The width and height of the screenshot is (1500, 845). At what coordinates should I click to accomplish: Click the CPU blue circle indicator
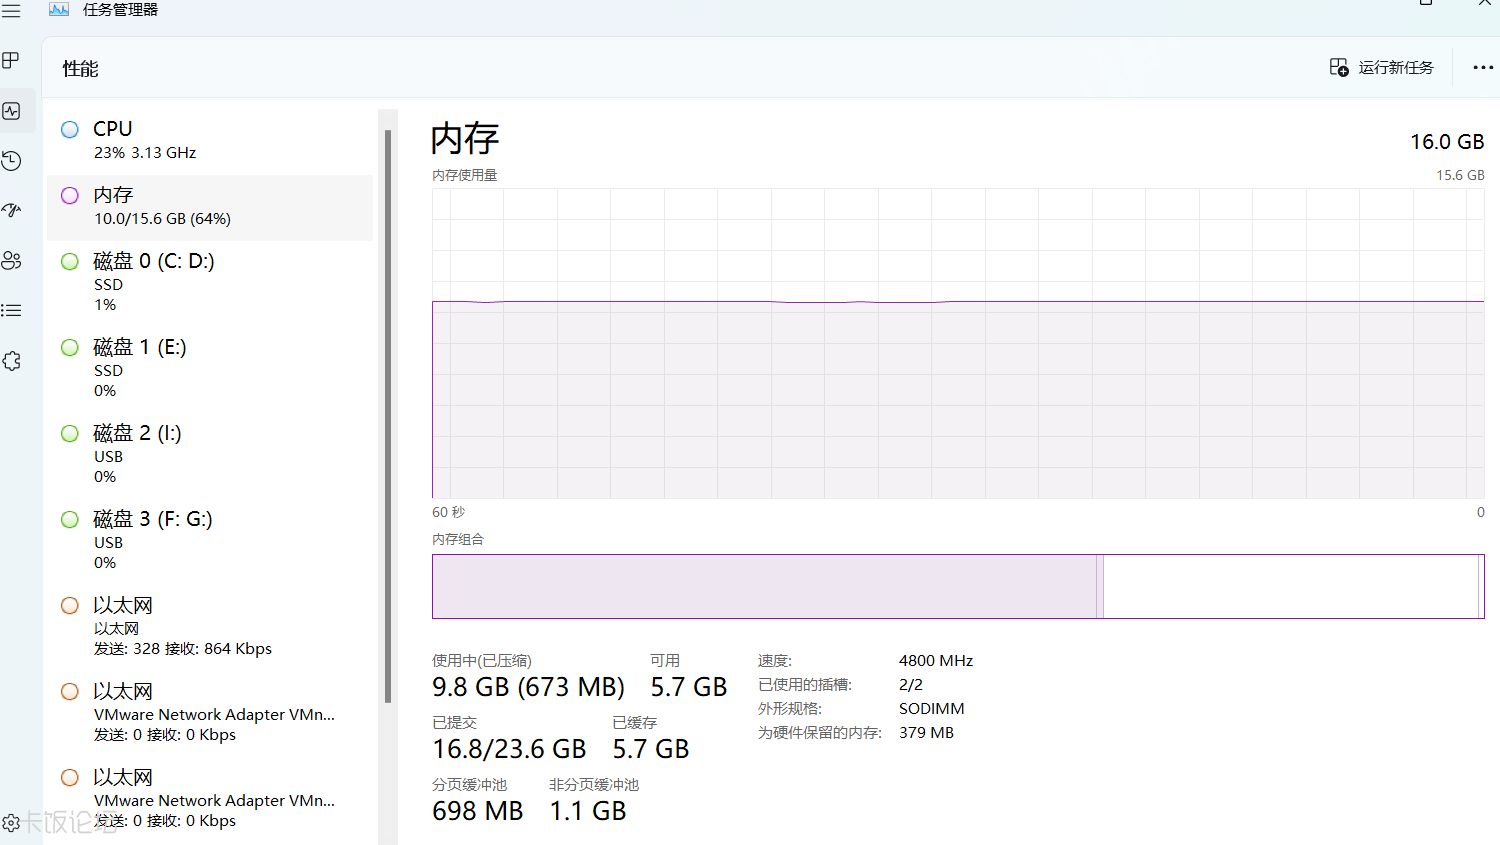(x=70, y=129)
